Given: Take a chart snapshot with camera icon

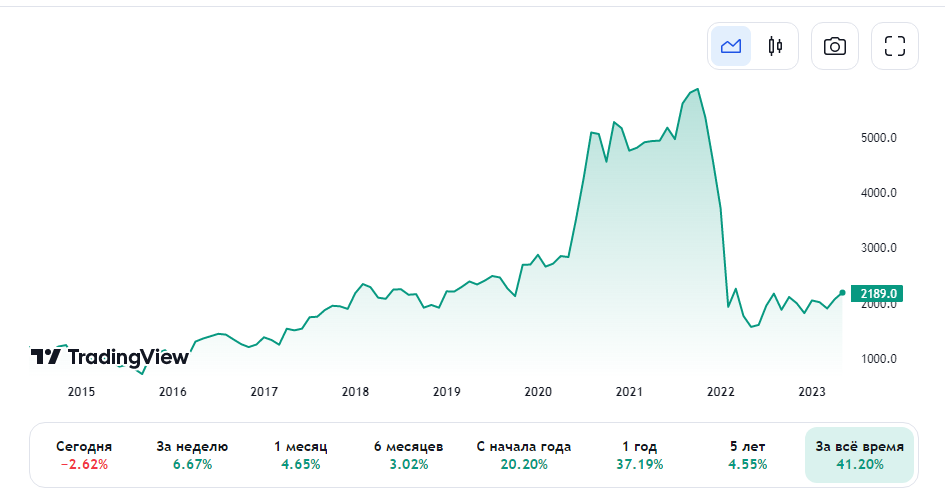Looking at the screenshot, I should 835,46.
